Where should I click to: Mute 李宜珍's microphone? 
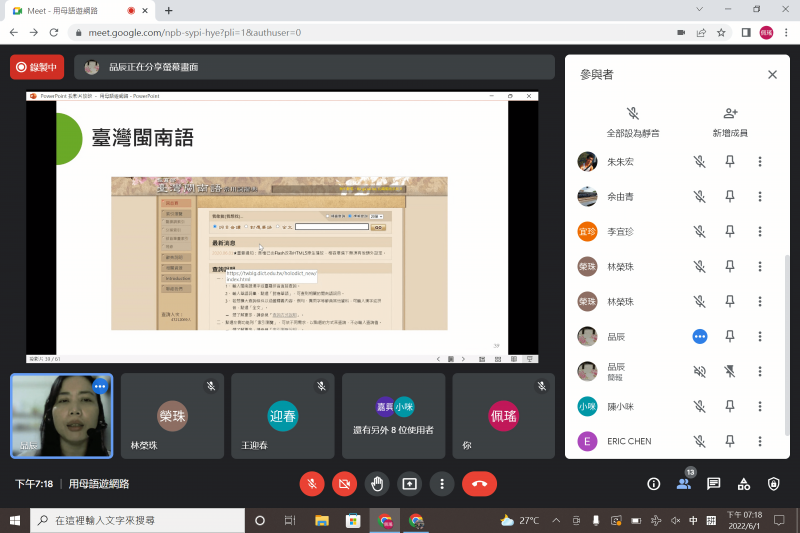pyautogui.click(x=699, y=232)
